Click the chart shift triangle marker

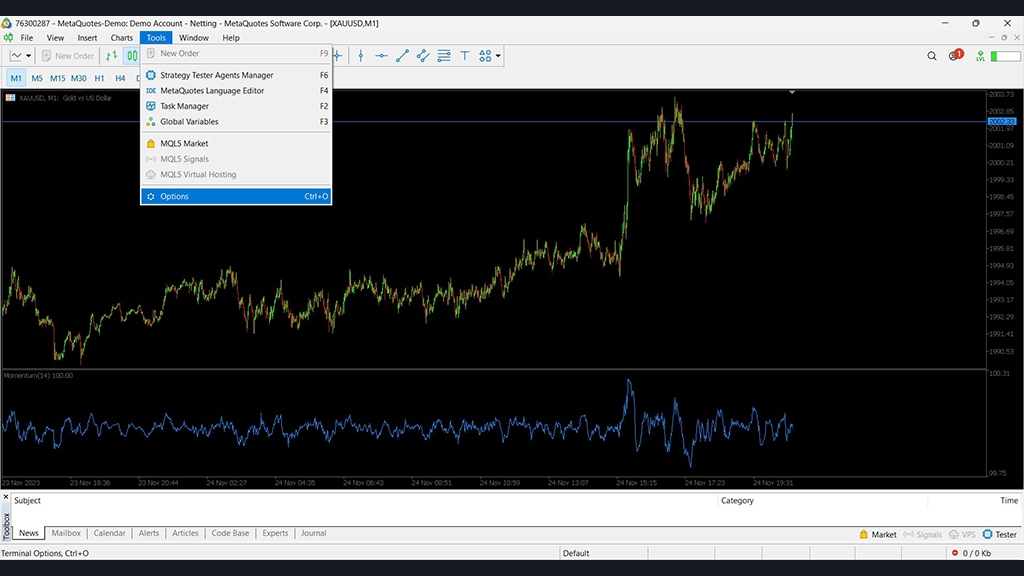[x=792, y=92]
